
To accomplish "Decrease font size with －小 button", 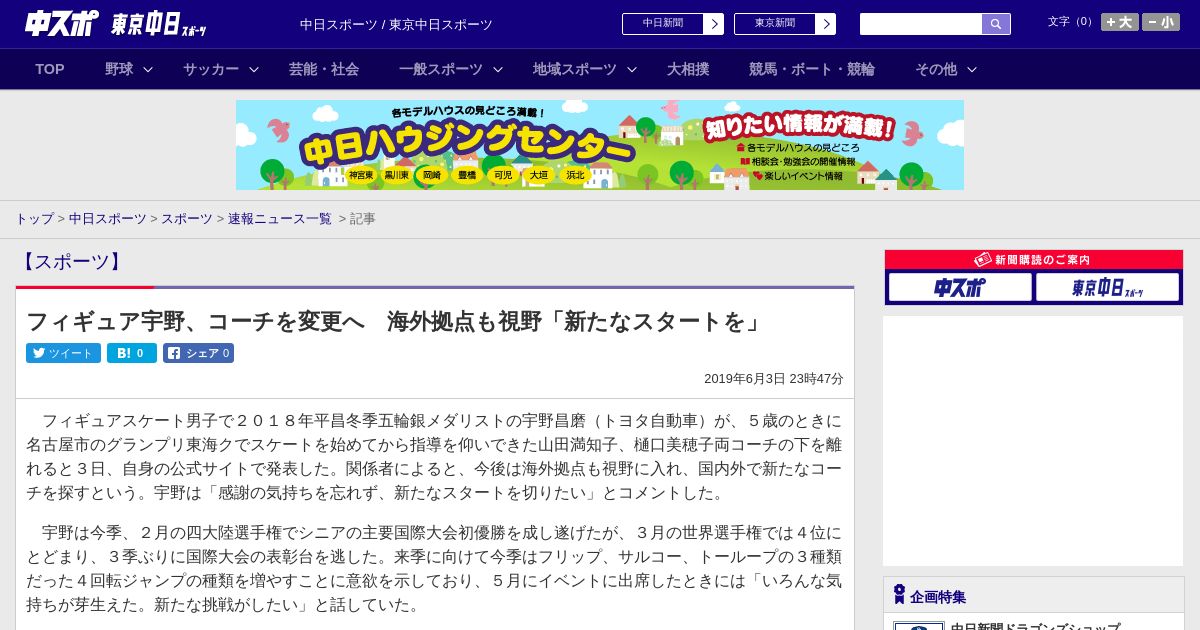I will click(1161, 22).
